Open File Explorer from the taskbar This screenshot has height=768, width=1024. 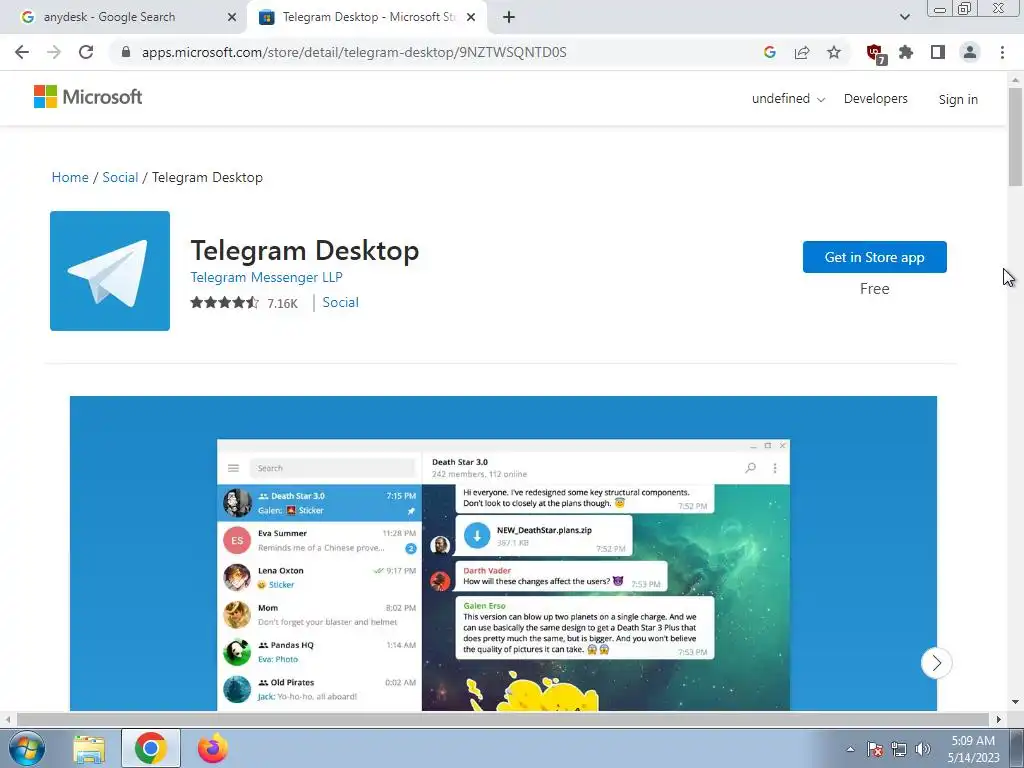(89, 748)
